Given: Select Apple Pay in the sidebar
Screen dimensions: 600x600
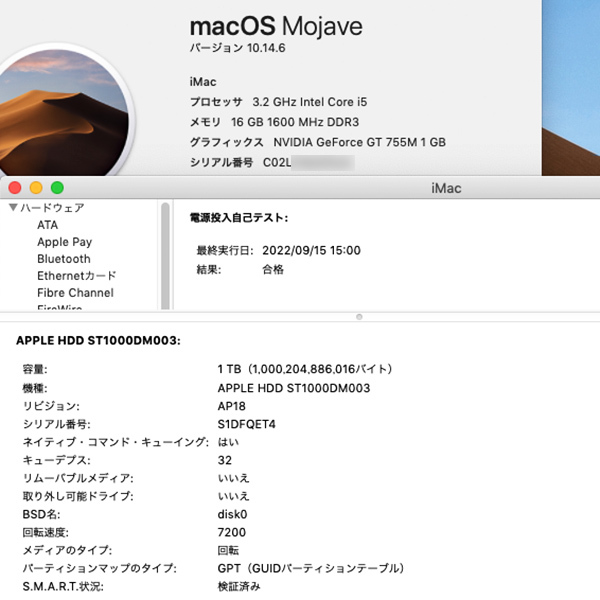Looking at the screenshot, I should (65, 242).
